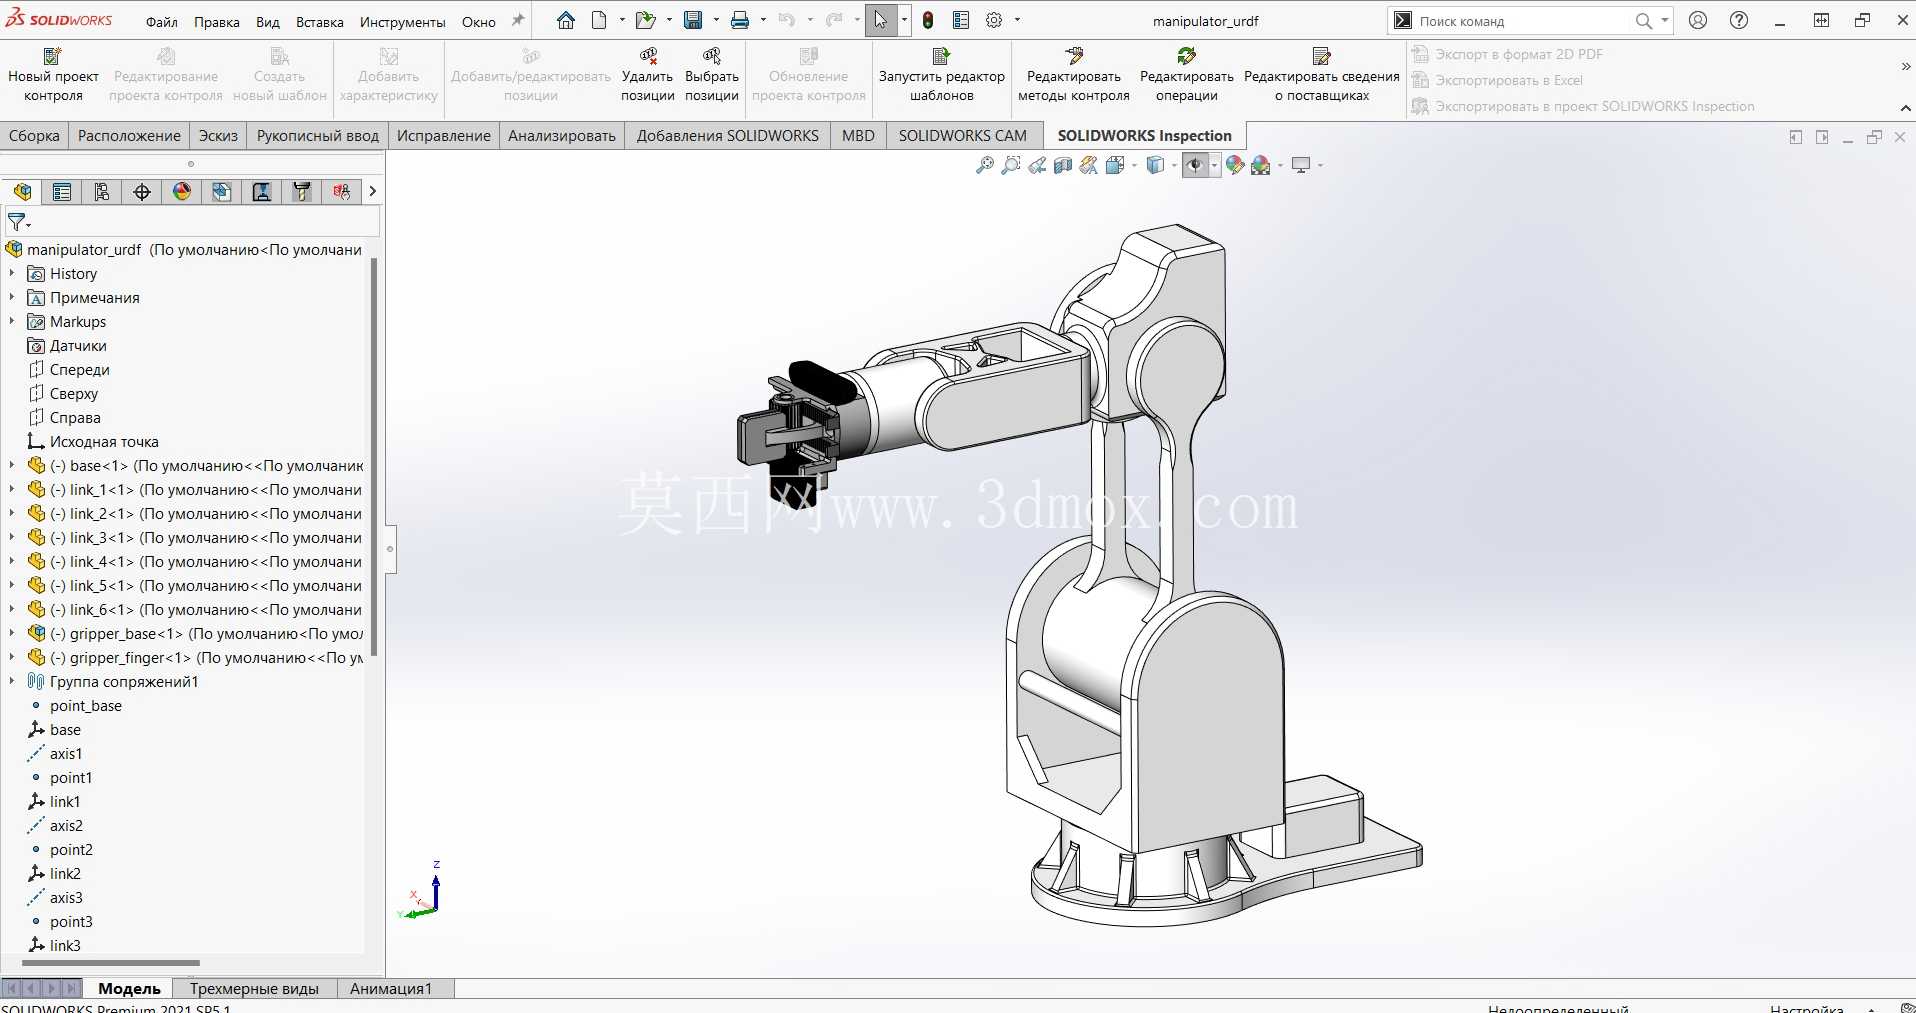Open the DisplayManager color ball tab
This screenshot has width=1916, height=1013.
(182, 192)
